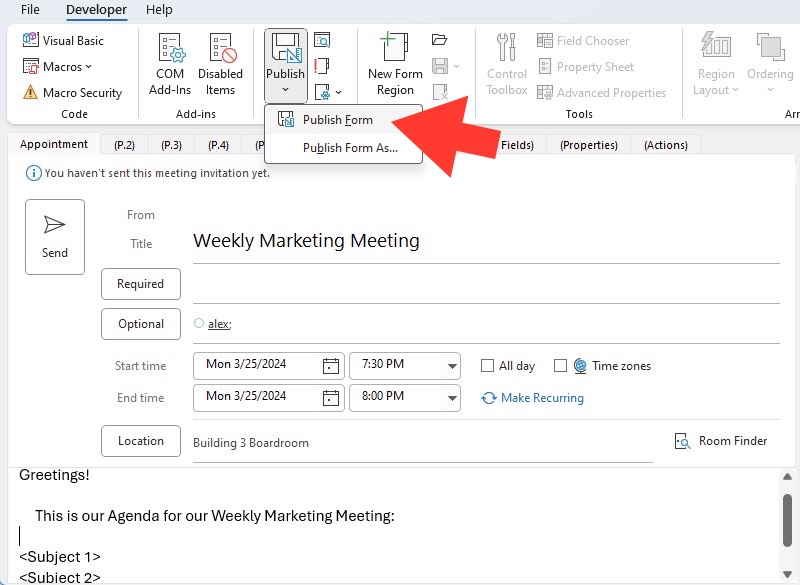The height and width of the screenshot is (585, 800).
Task: Open Macro Security settings
Action: coord(72,92)
